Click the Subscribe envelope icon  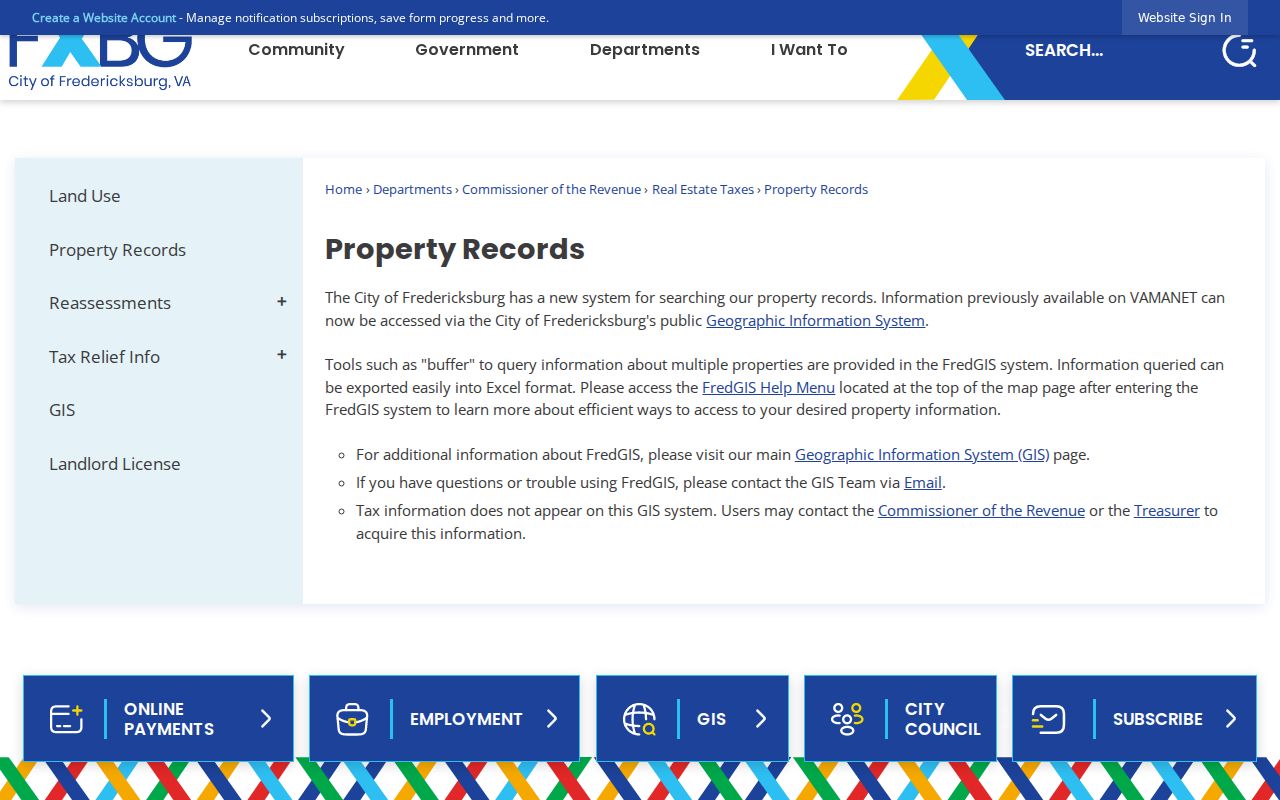click(1048, 718)
